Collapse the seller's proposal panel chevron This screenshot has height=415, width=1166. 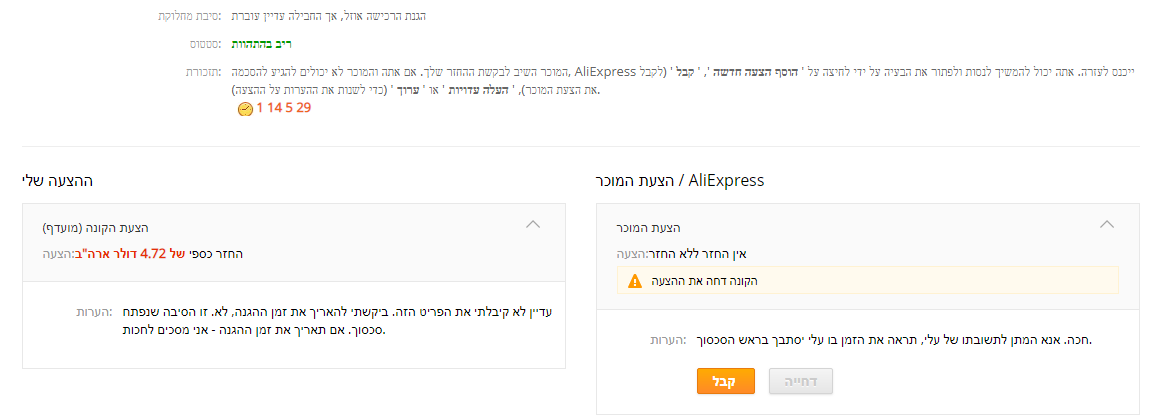[1106, 225]
